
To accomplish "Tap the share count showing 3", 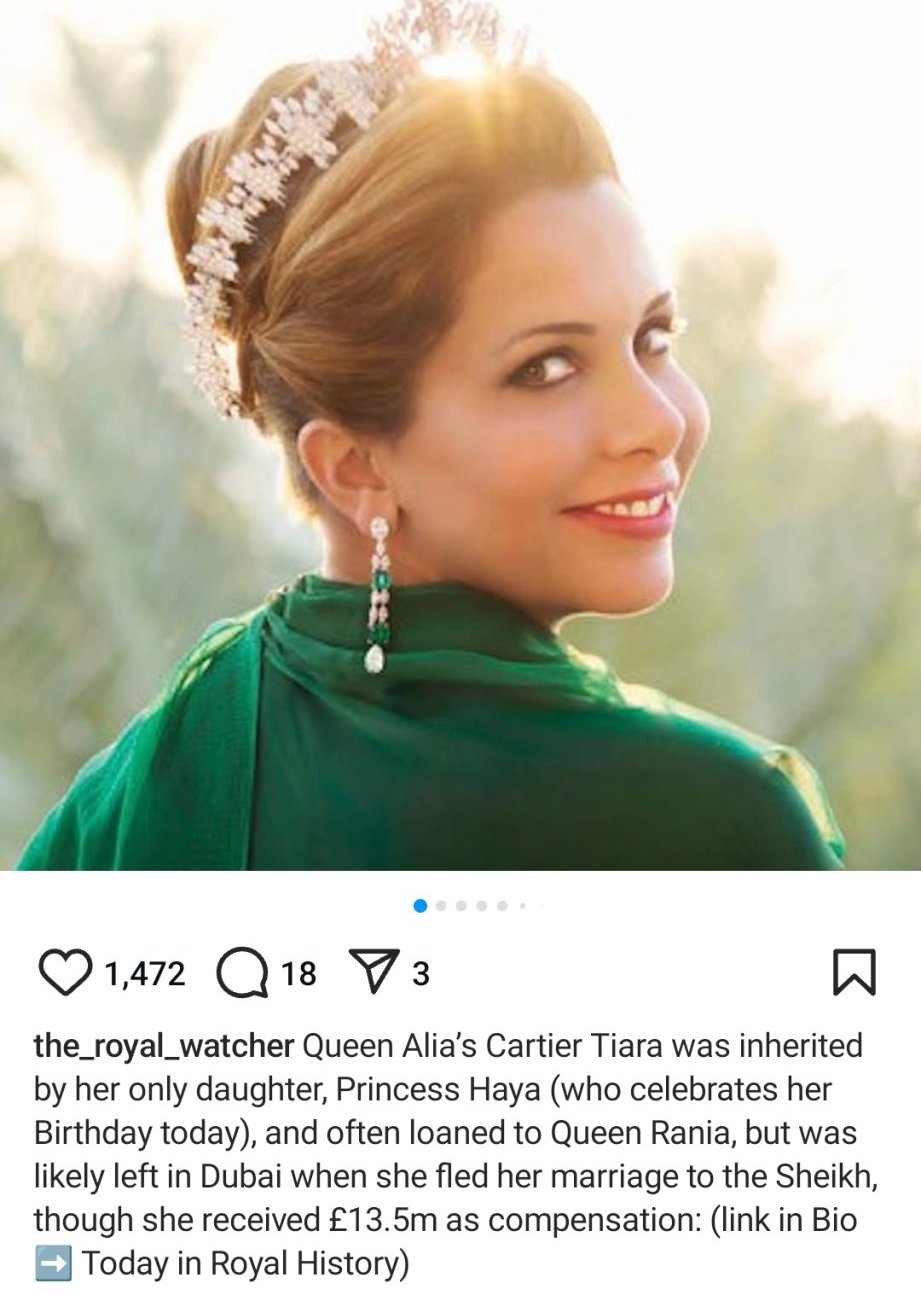I will (x=421, y=974).
